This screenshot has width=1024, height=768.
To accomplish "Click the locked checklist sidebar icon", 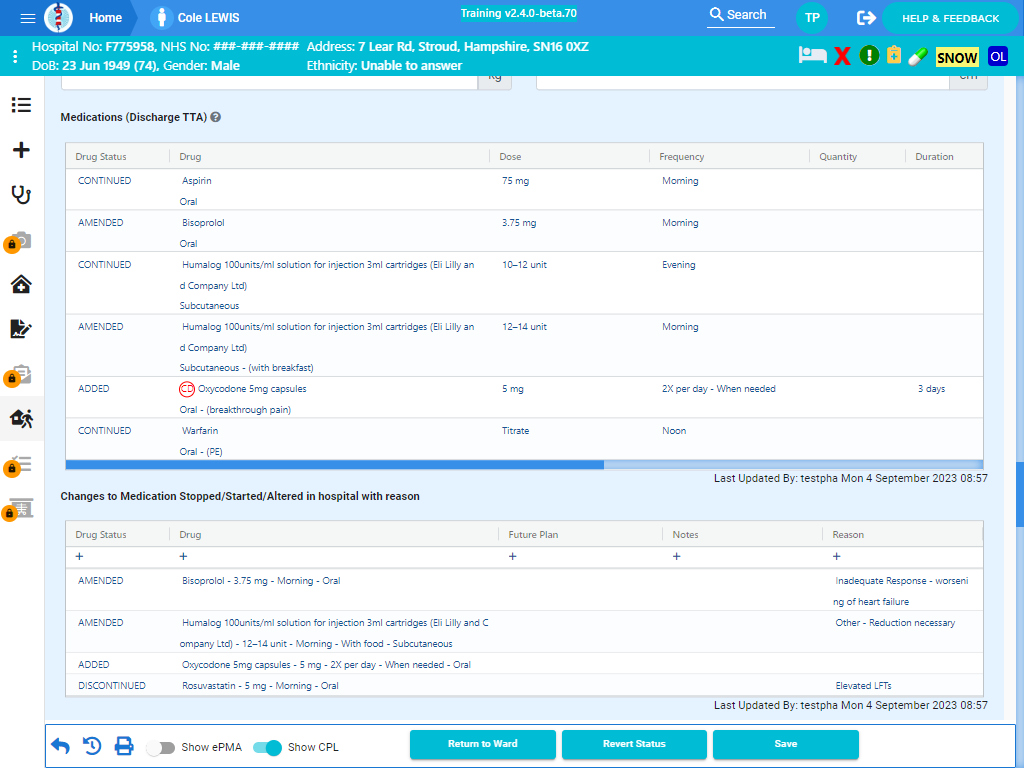I will [x=18, y=465].
